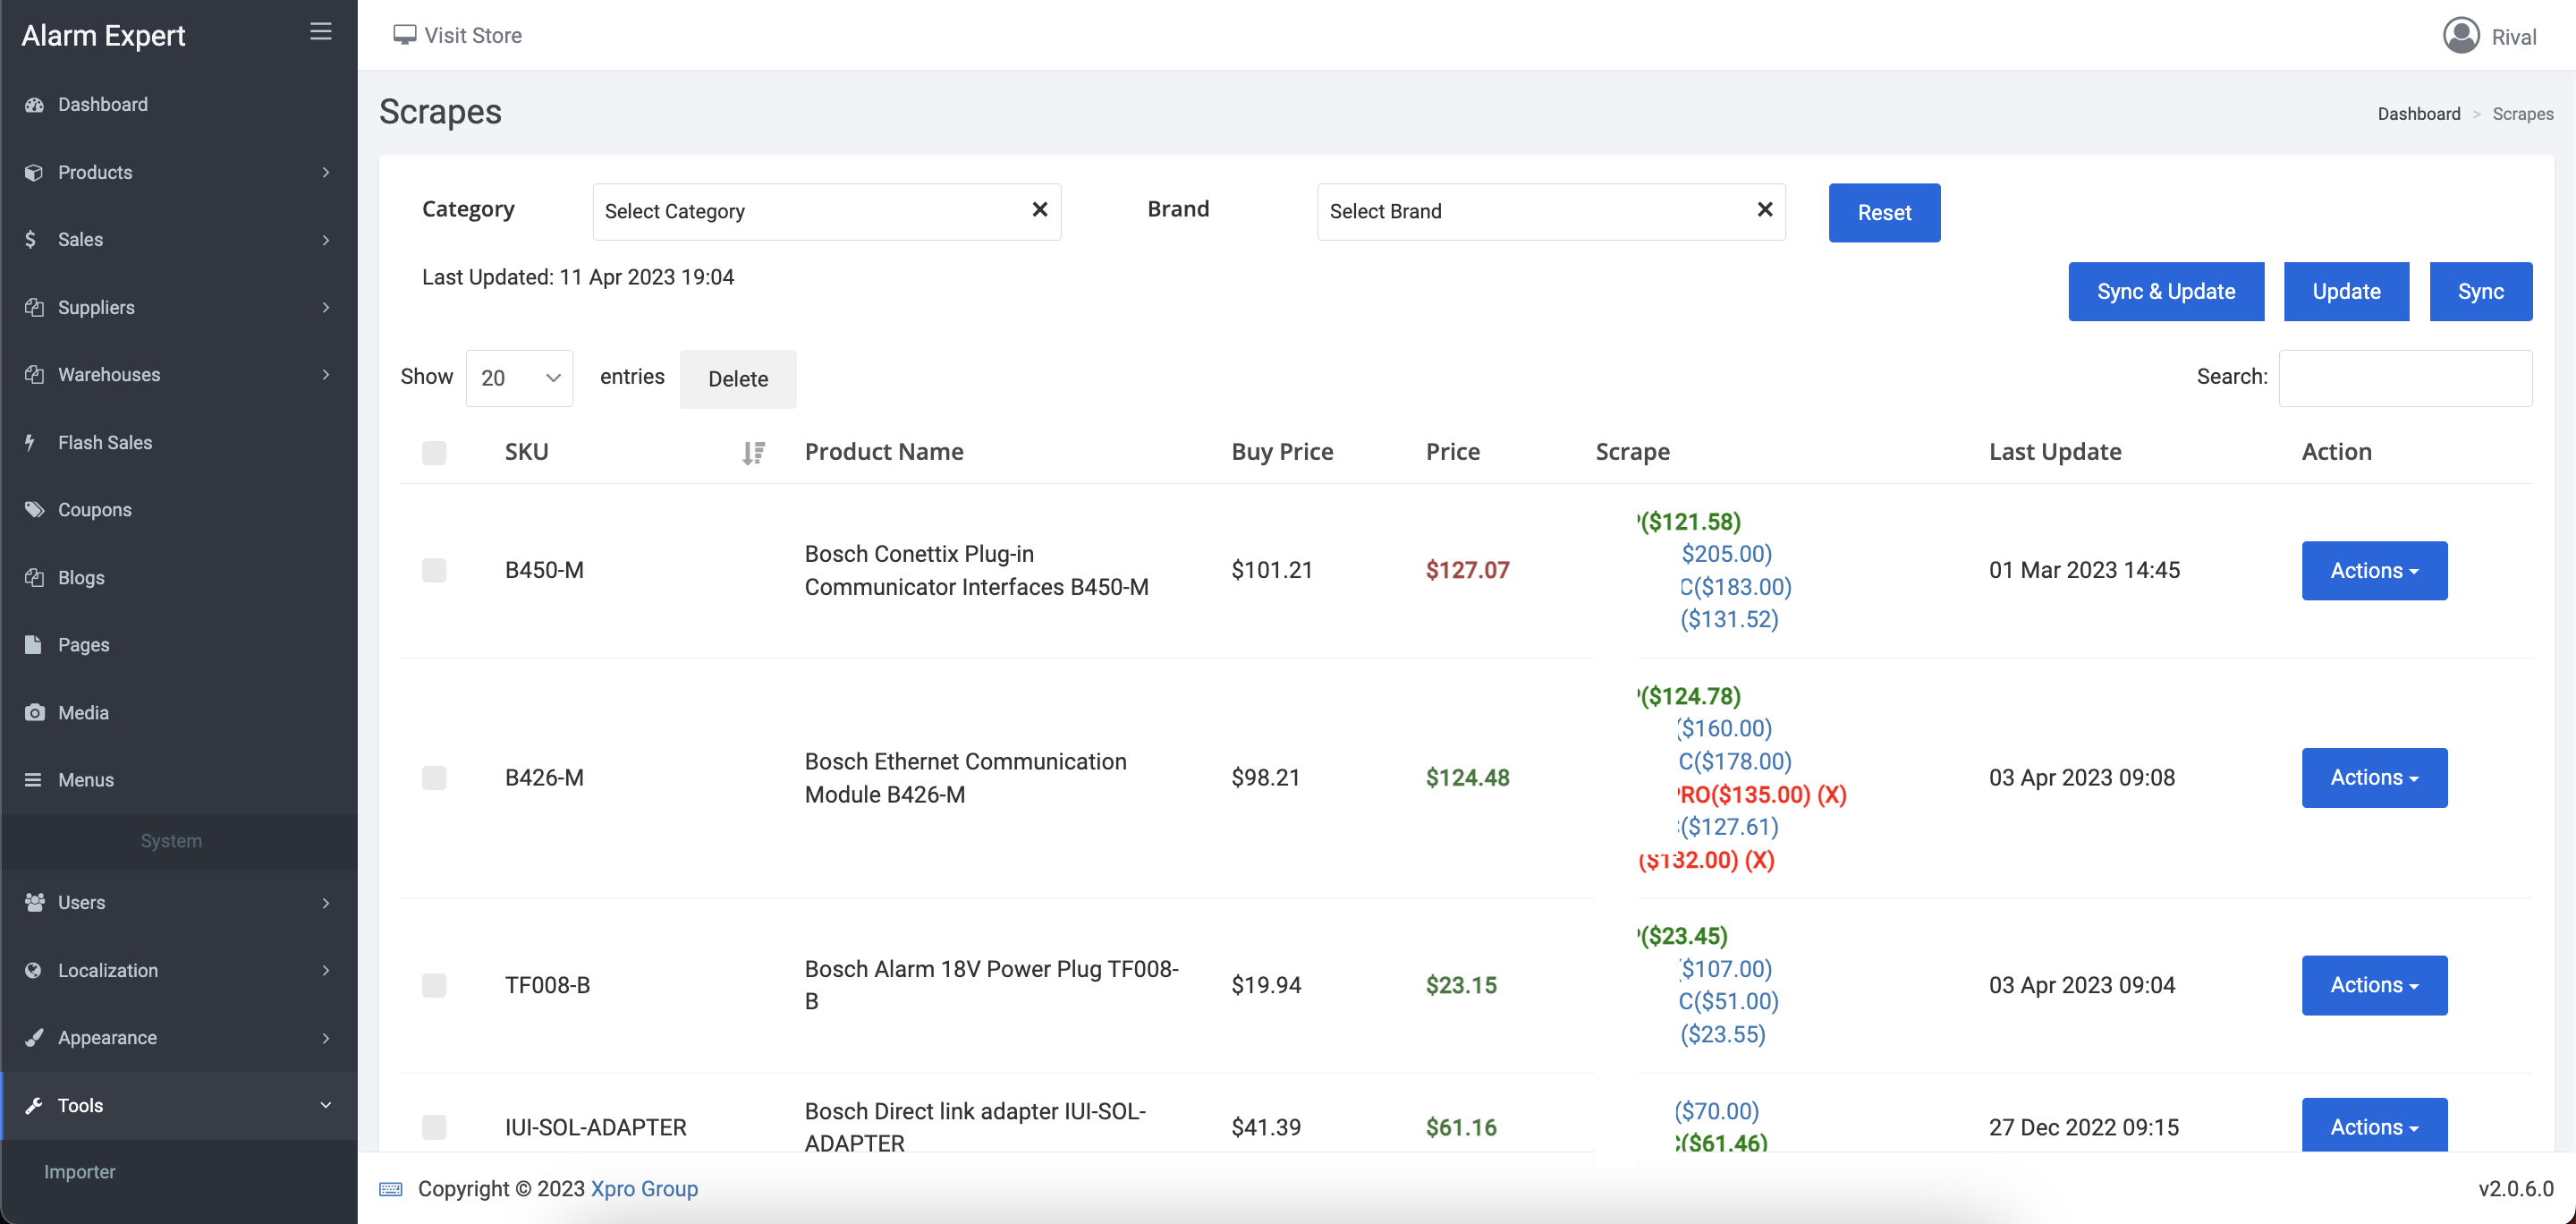Clear the Select Category field with X
The width and height of the screenshot is (2576, 1224).
click(1039, 209)
